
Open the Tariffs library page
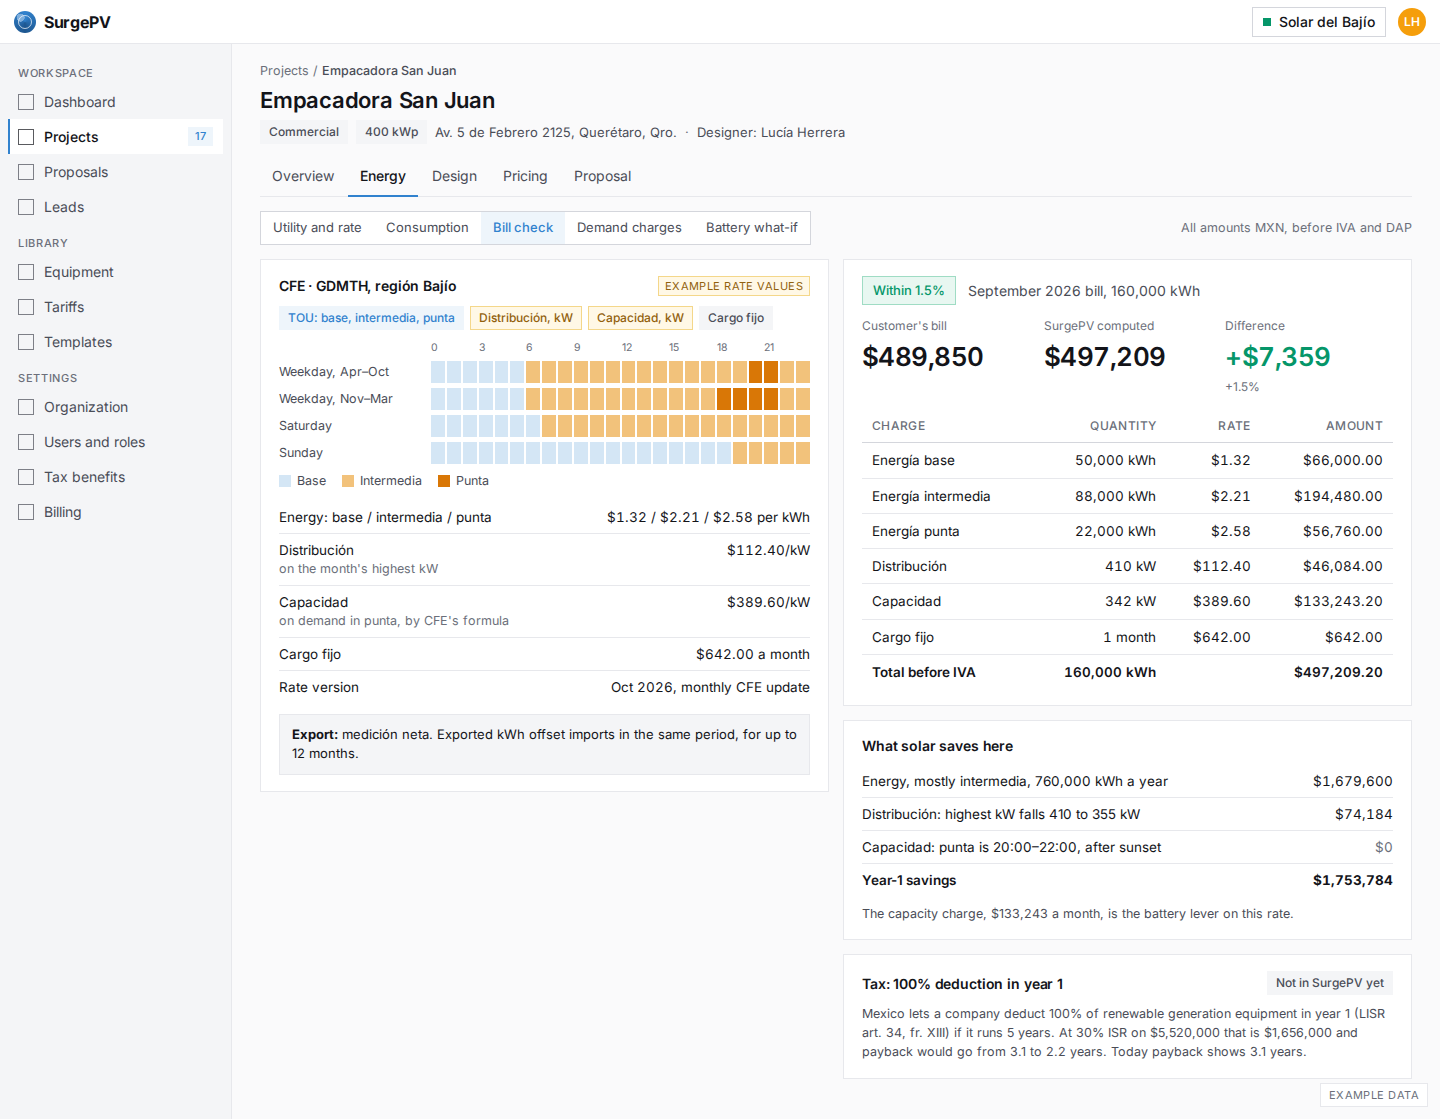[115, 307]
